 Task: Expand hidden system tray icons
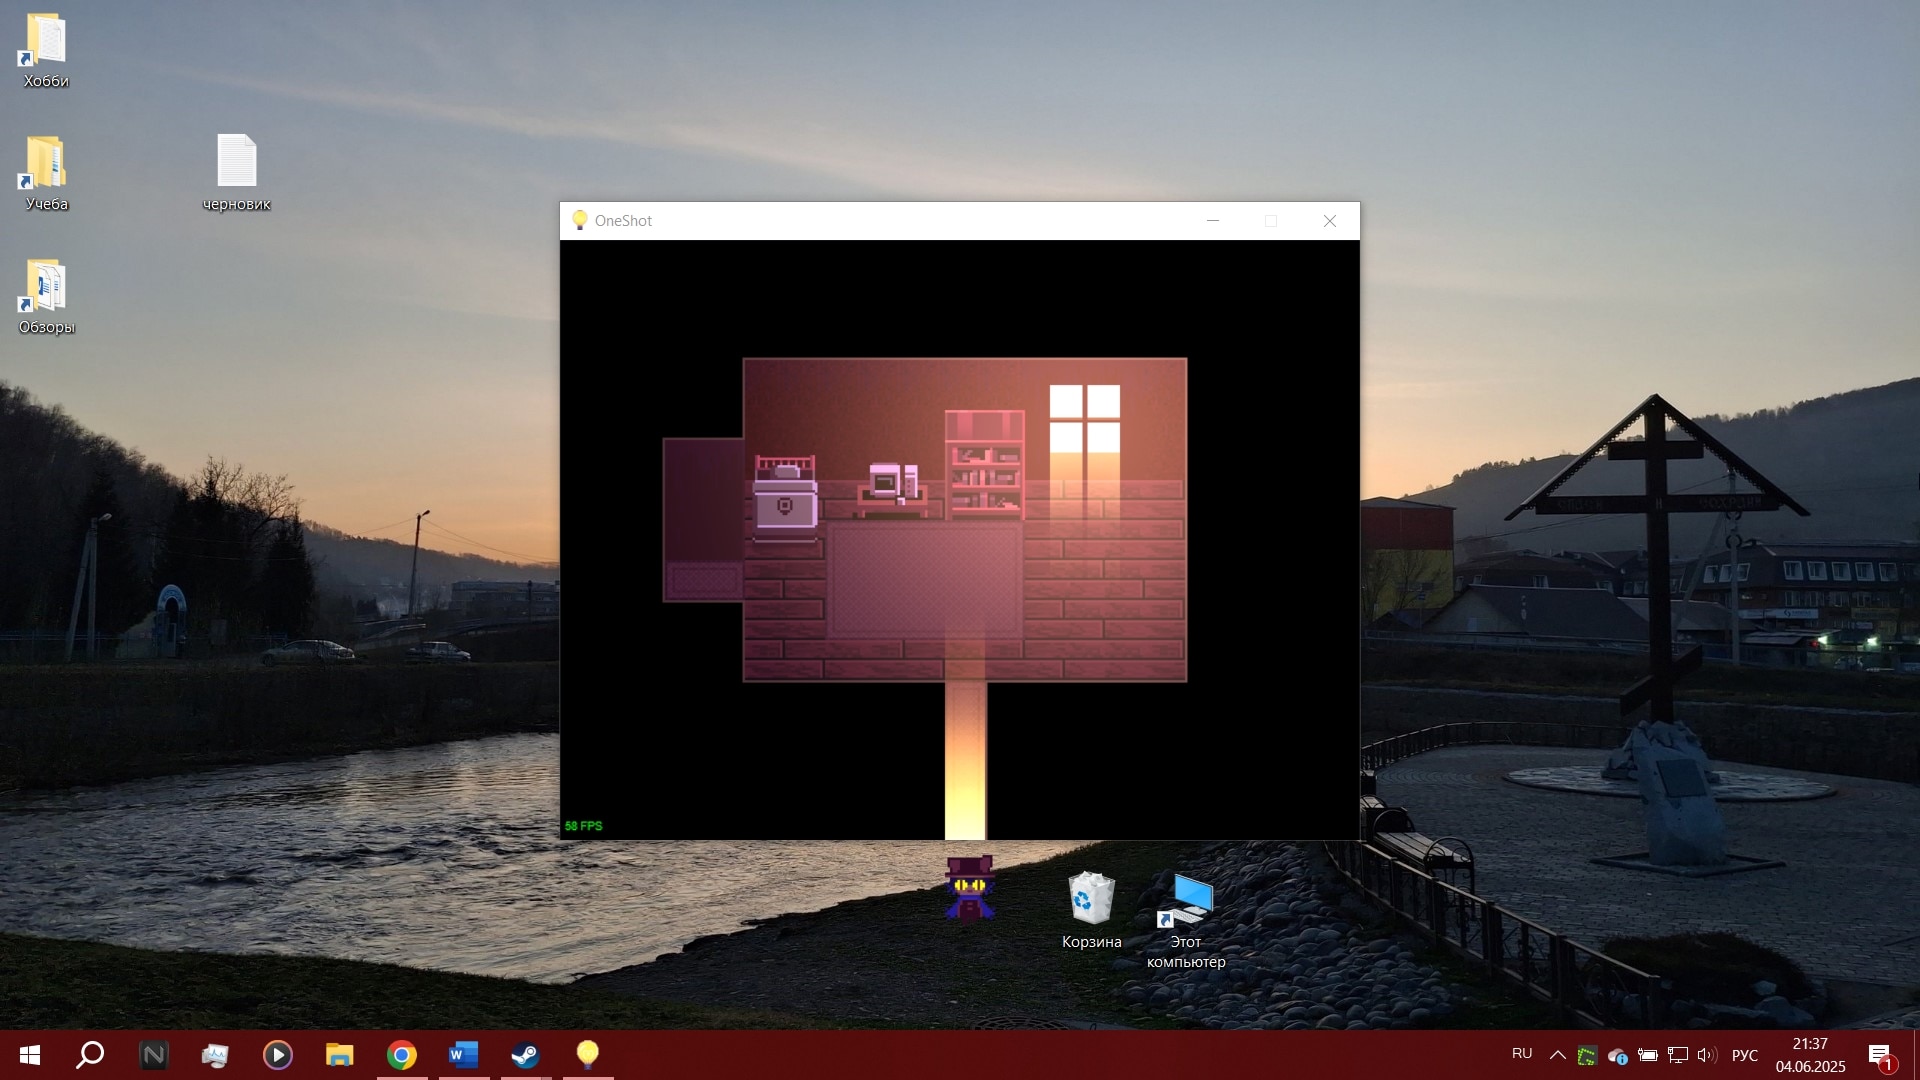(x=1558, y=1055)
